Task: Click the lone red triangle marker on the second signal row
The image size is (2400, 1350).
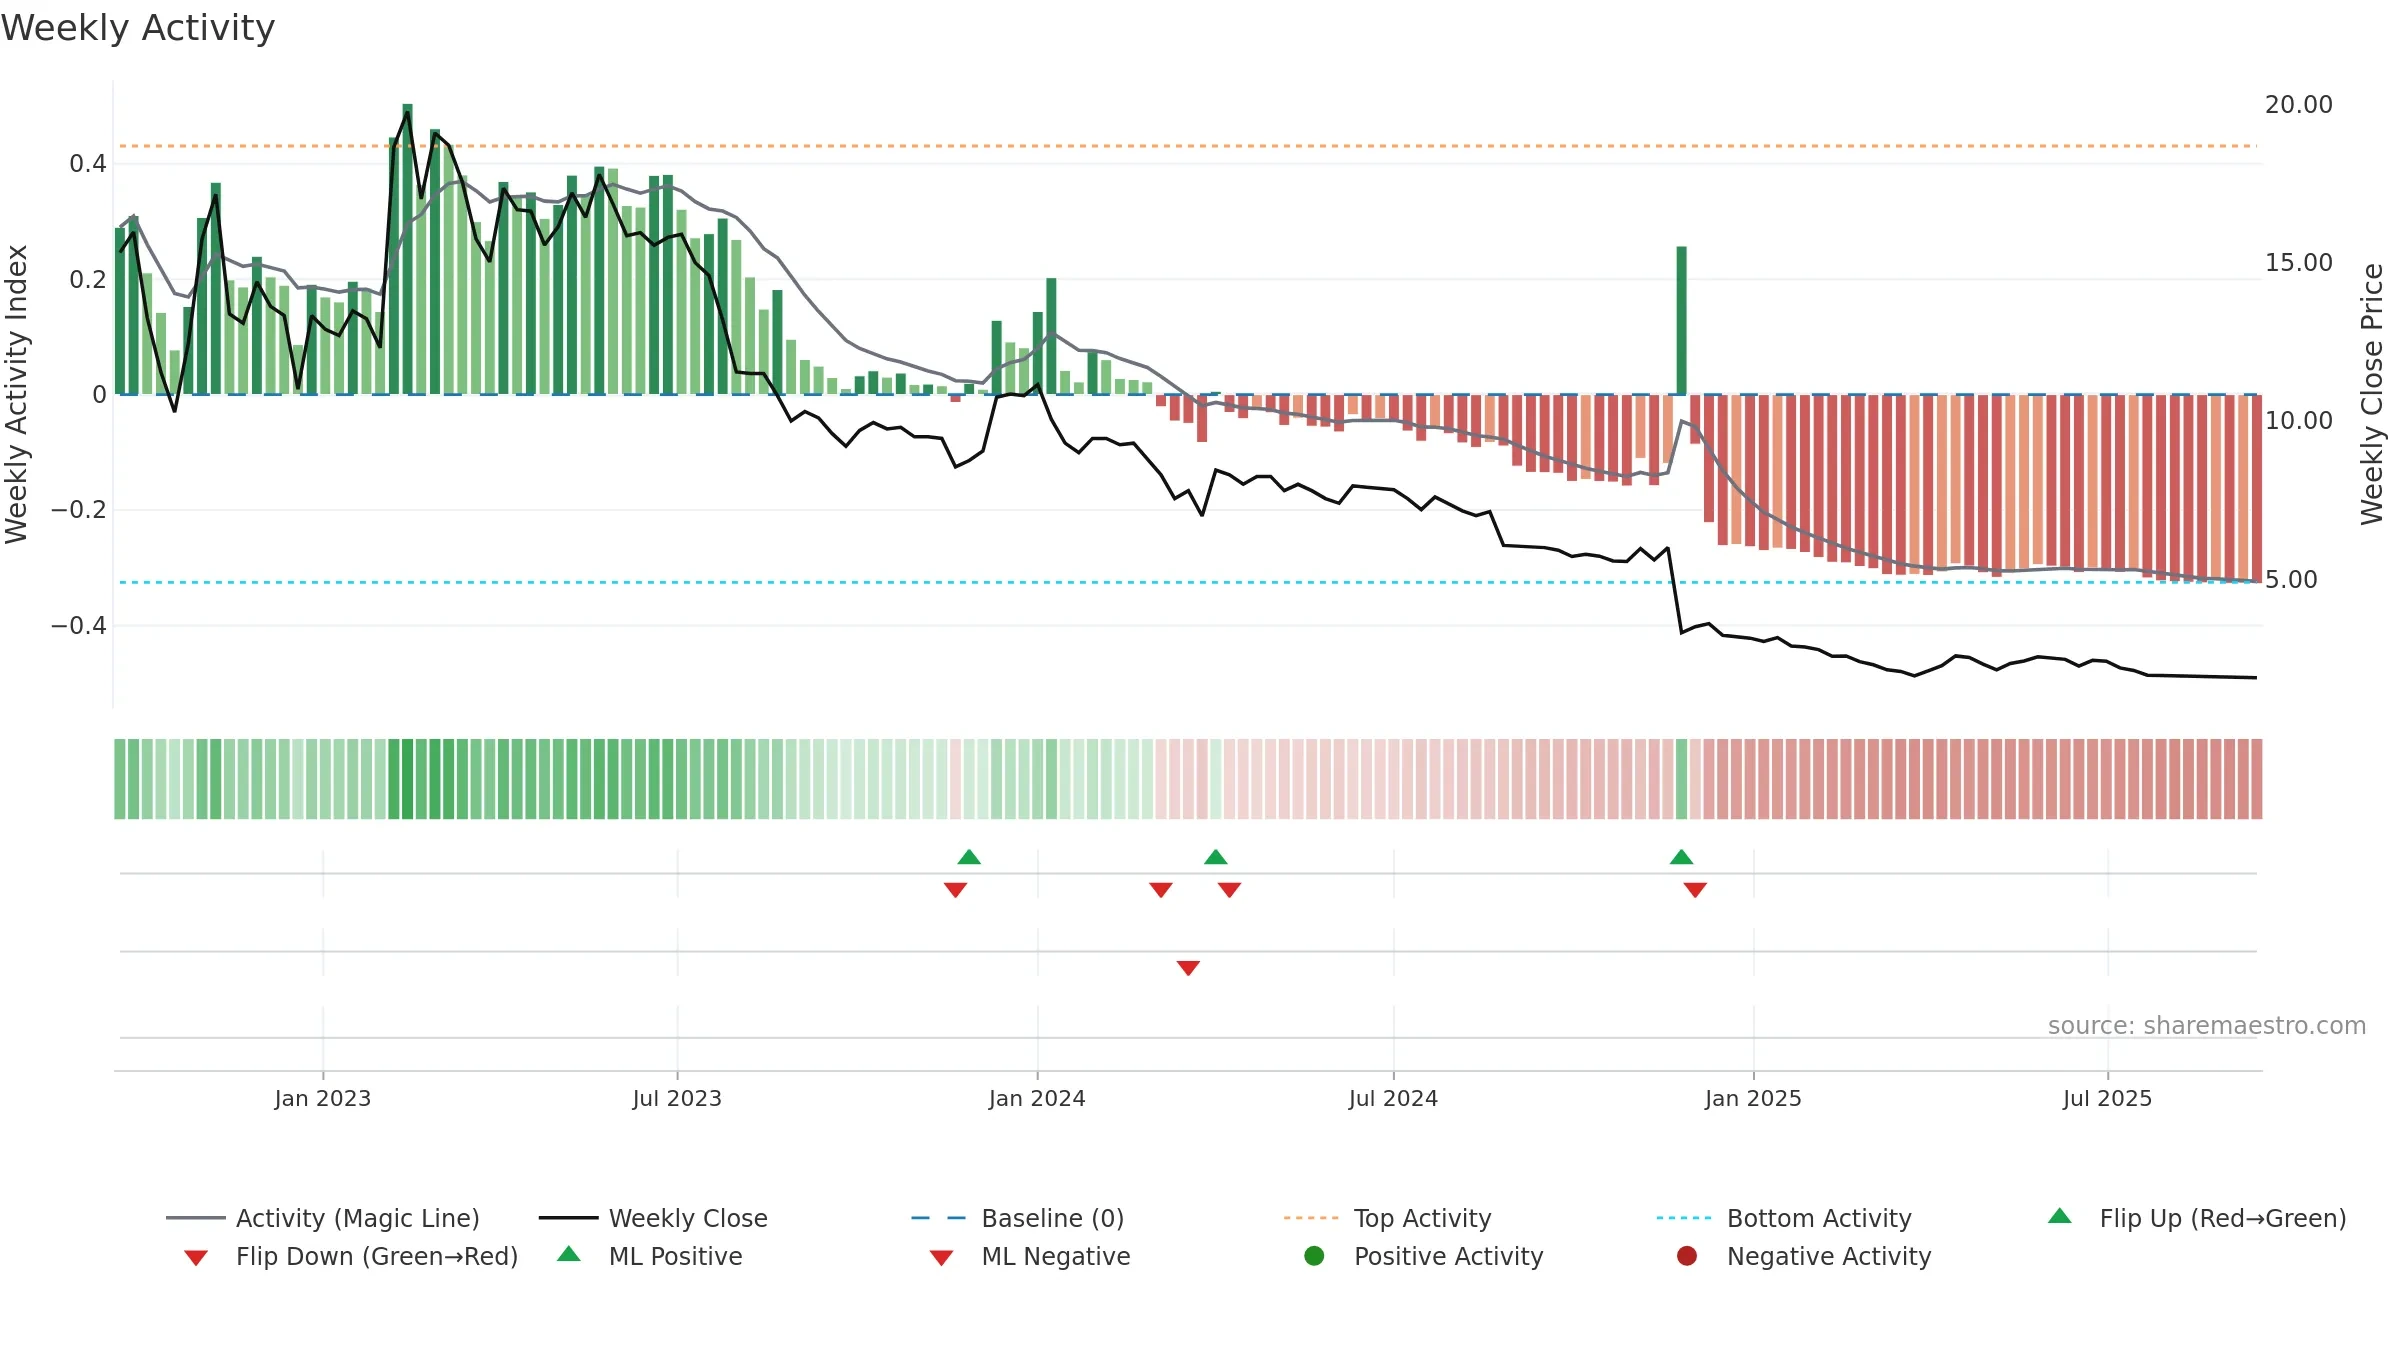Action: tap(1188, 968)
